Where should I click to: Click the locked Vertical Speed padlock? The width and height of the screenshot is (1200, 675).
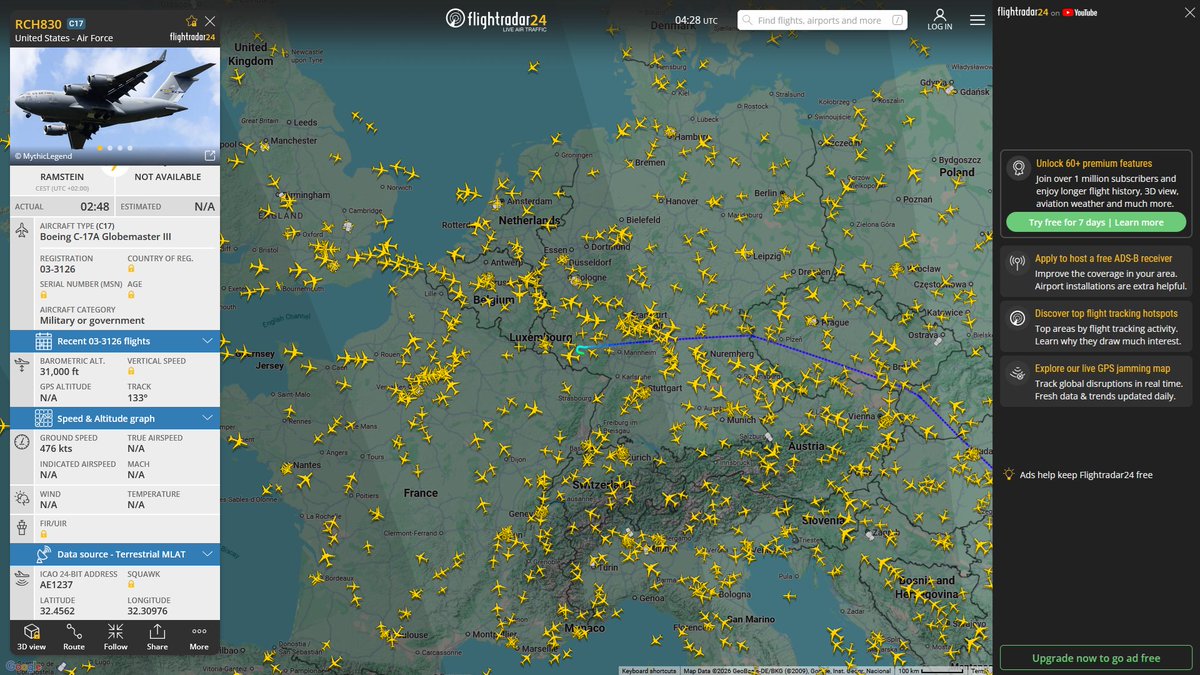(x=131, y=372)
